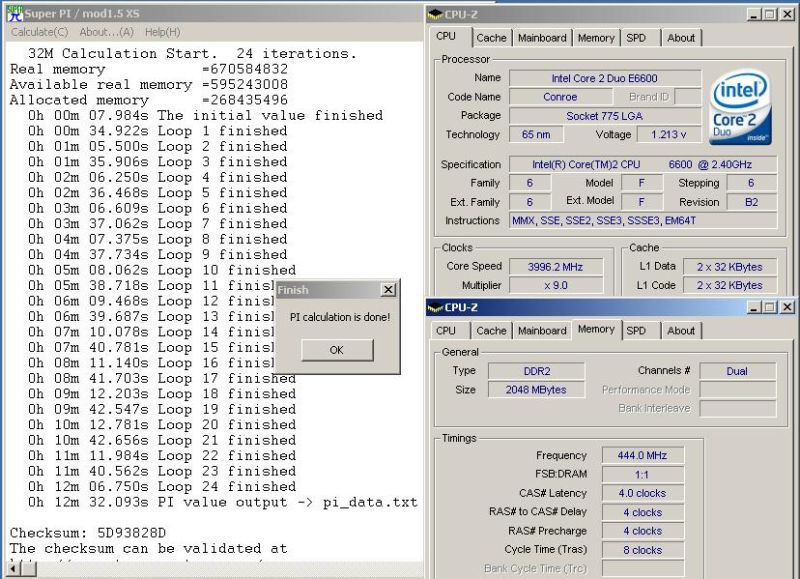Image resolution: width=800 pixels, height=579 pixels.
Task: Select the CPU tab in top CPU-Z window
Action: click(x=445, y=36)
